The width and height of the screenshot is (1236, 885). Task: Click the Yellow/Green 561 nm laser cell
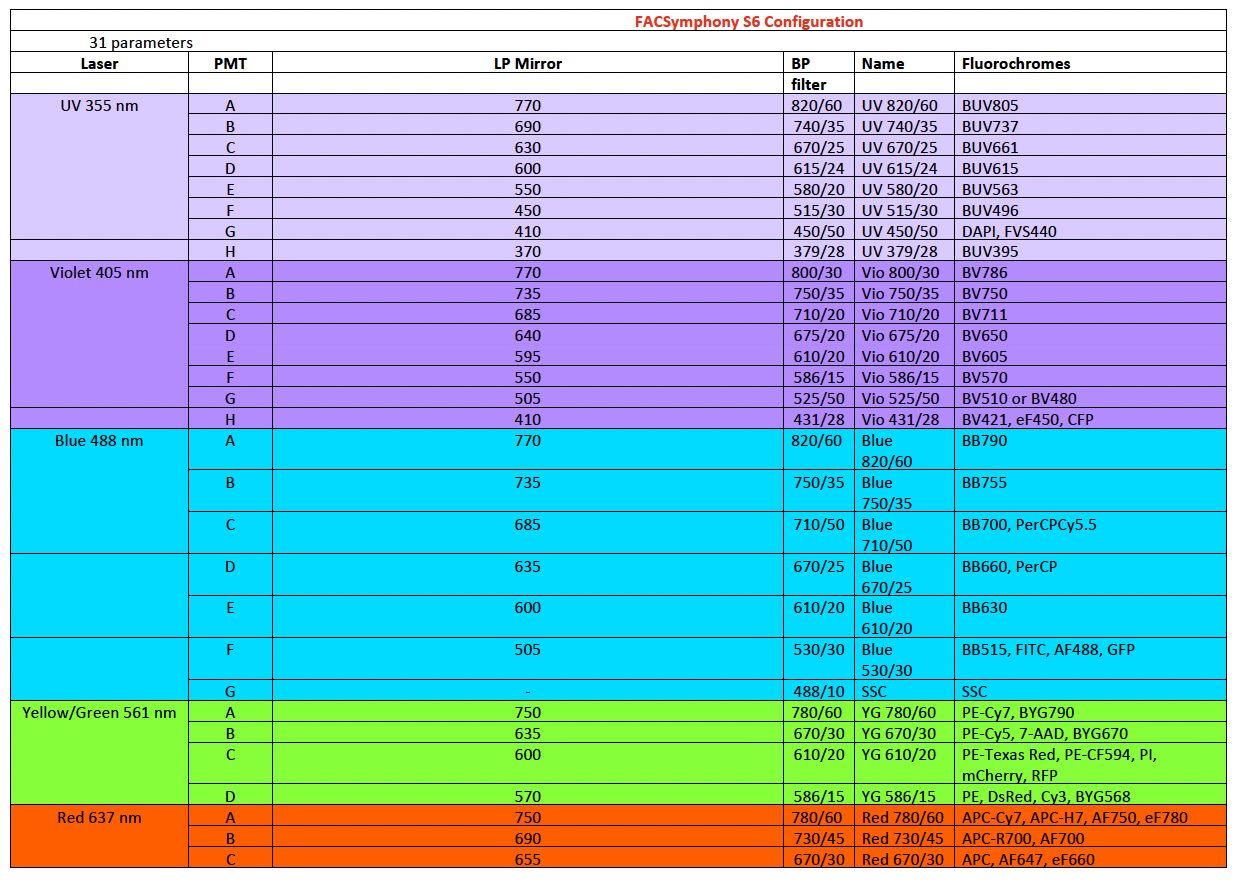click(99, 713)
